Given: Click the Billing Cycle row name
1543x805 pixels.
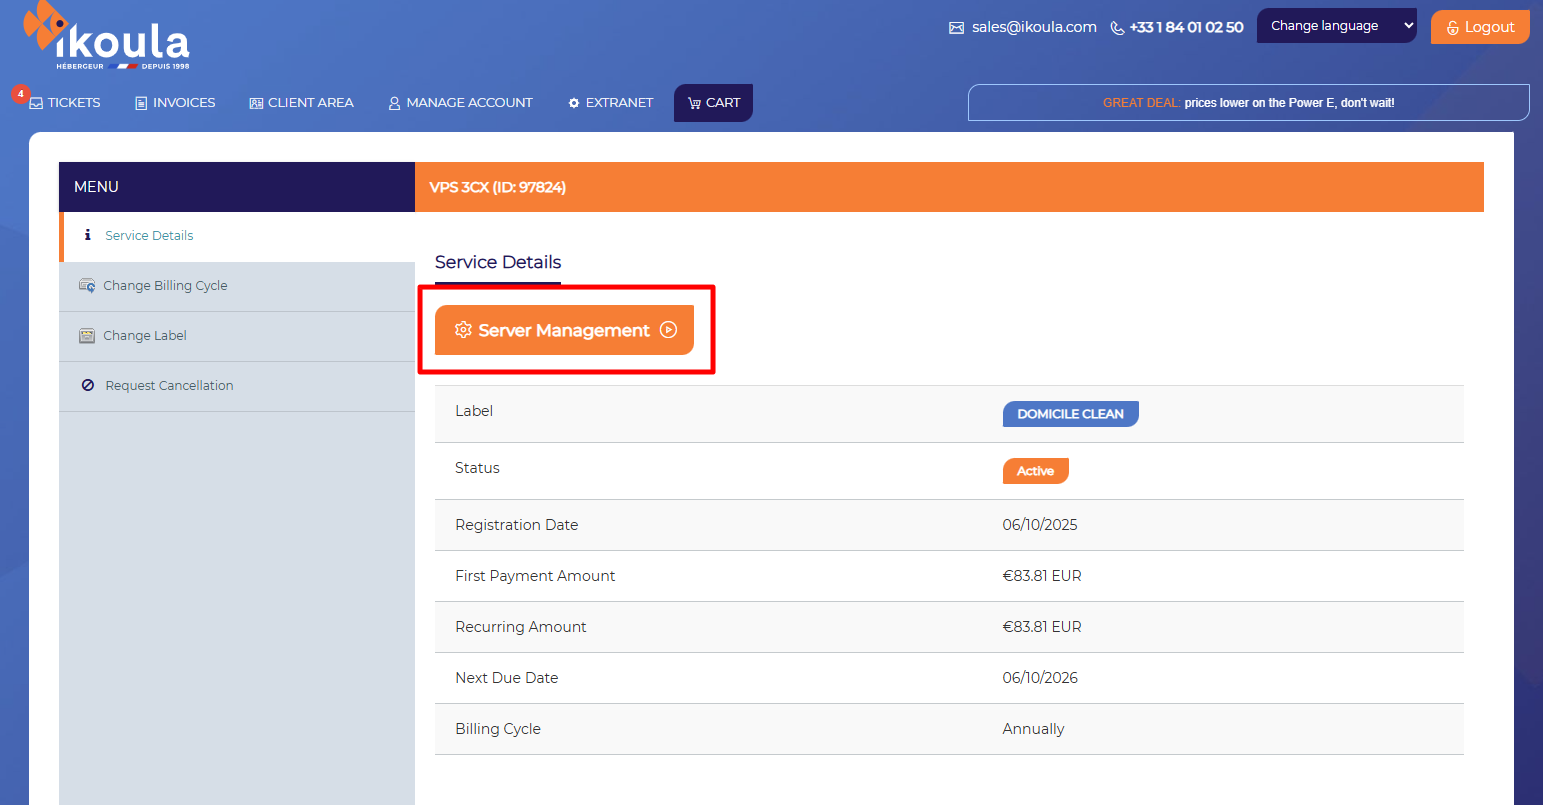Looking at the screenshot, I should [x=498, y=729].
